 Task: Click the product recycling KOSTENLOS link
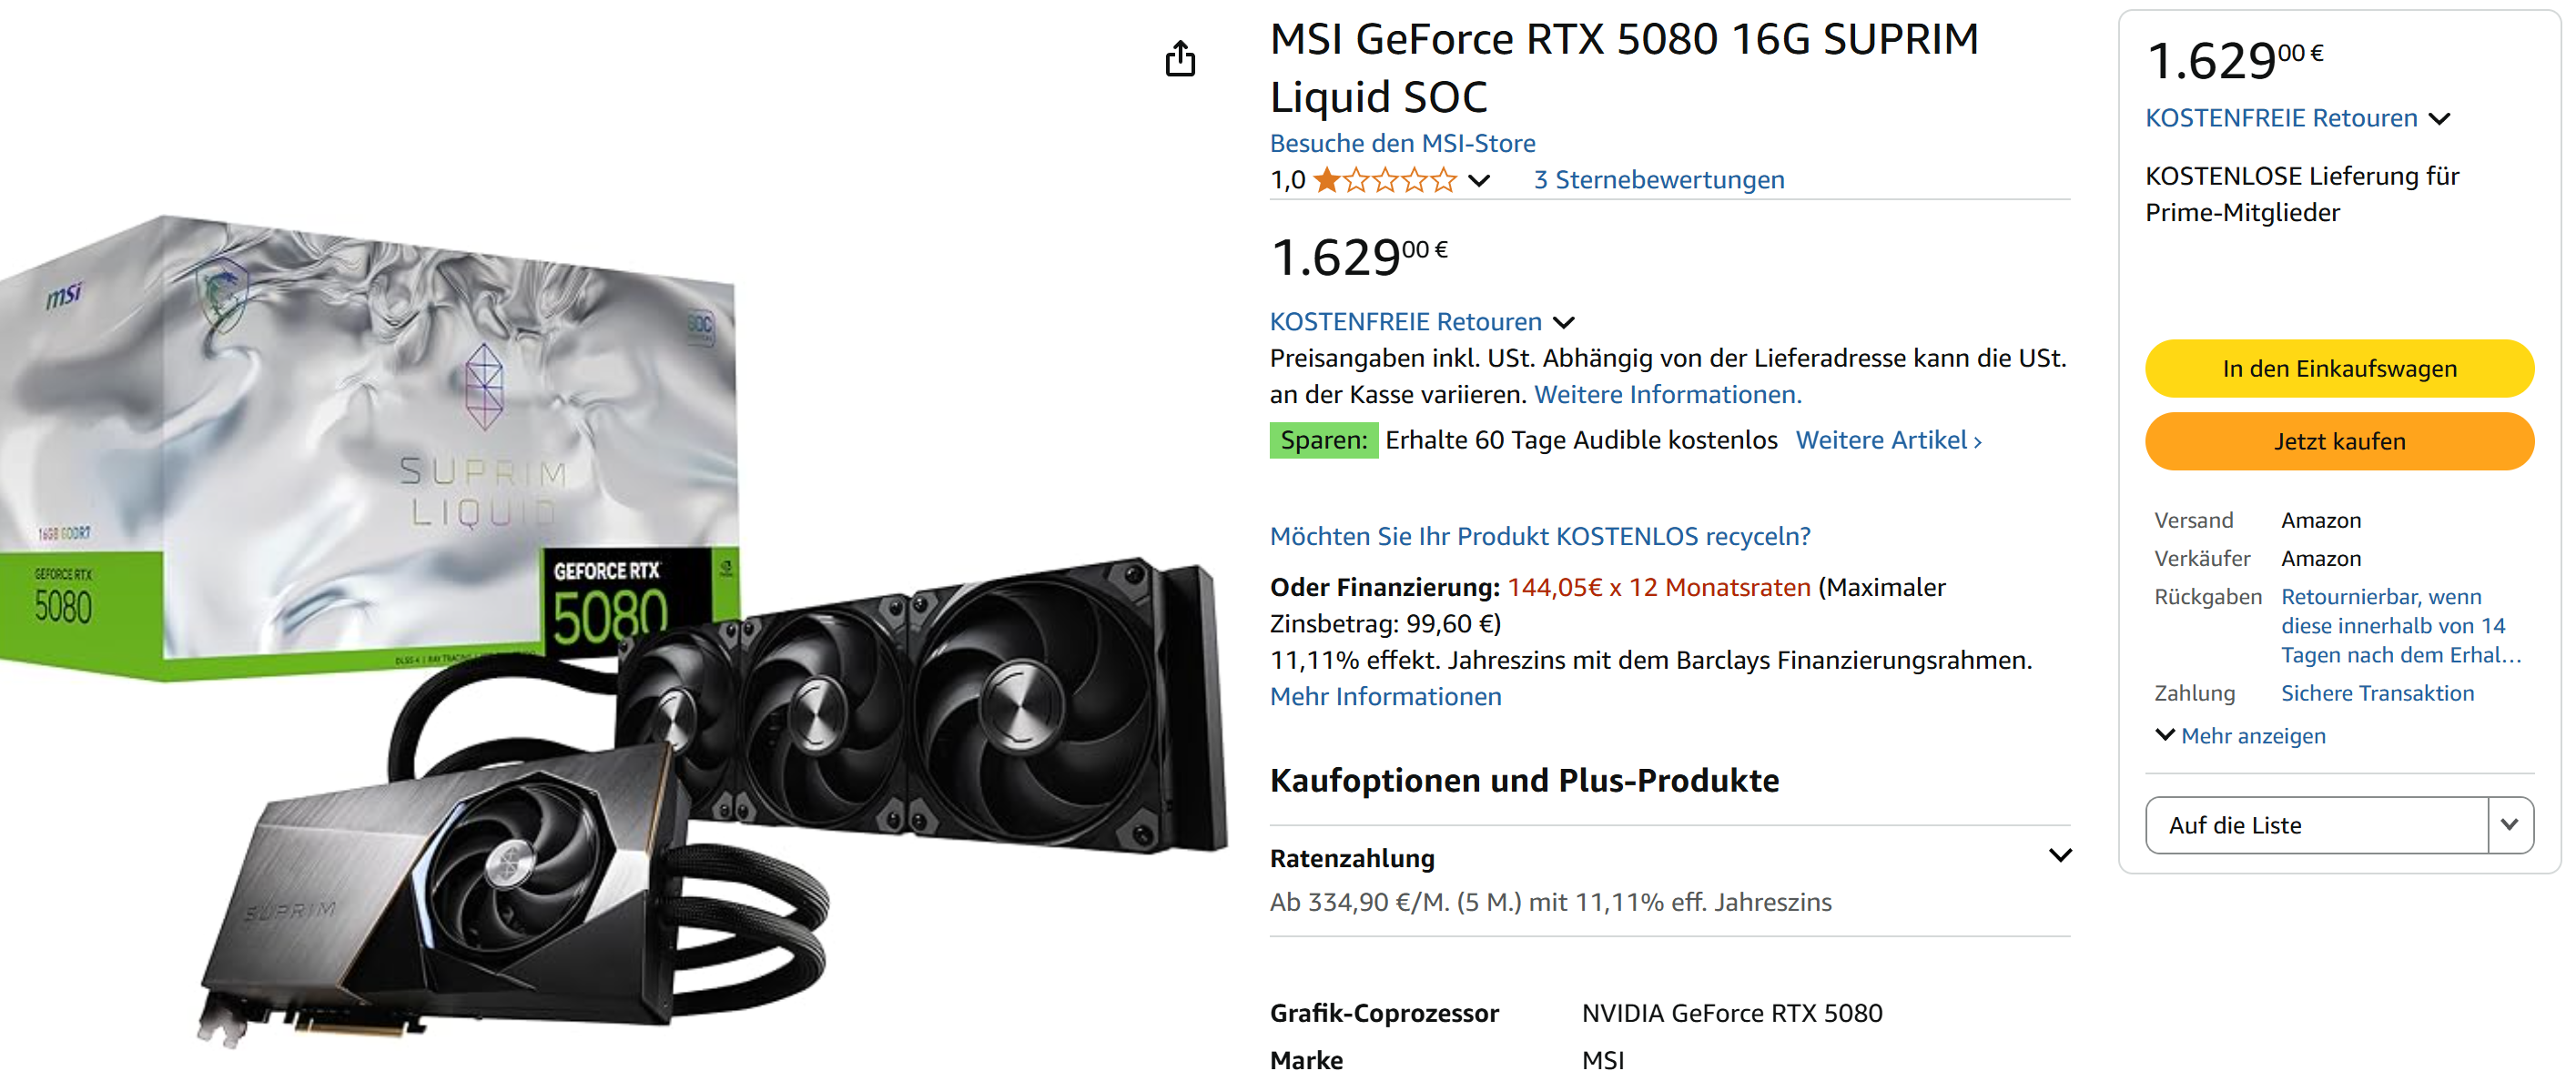(x=1540, y=537)
